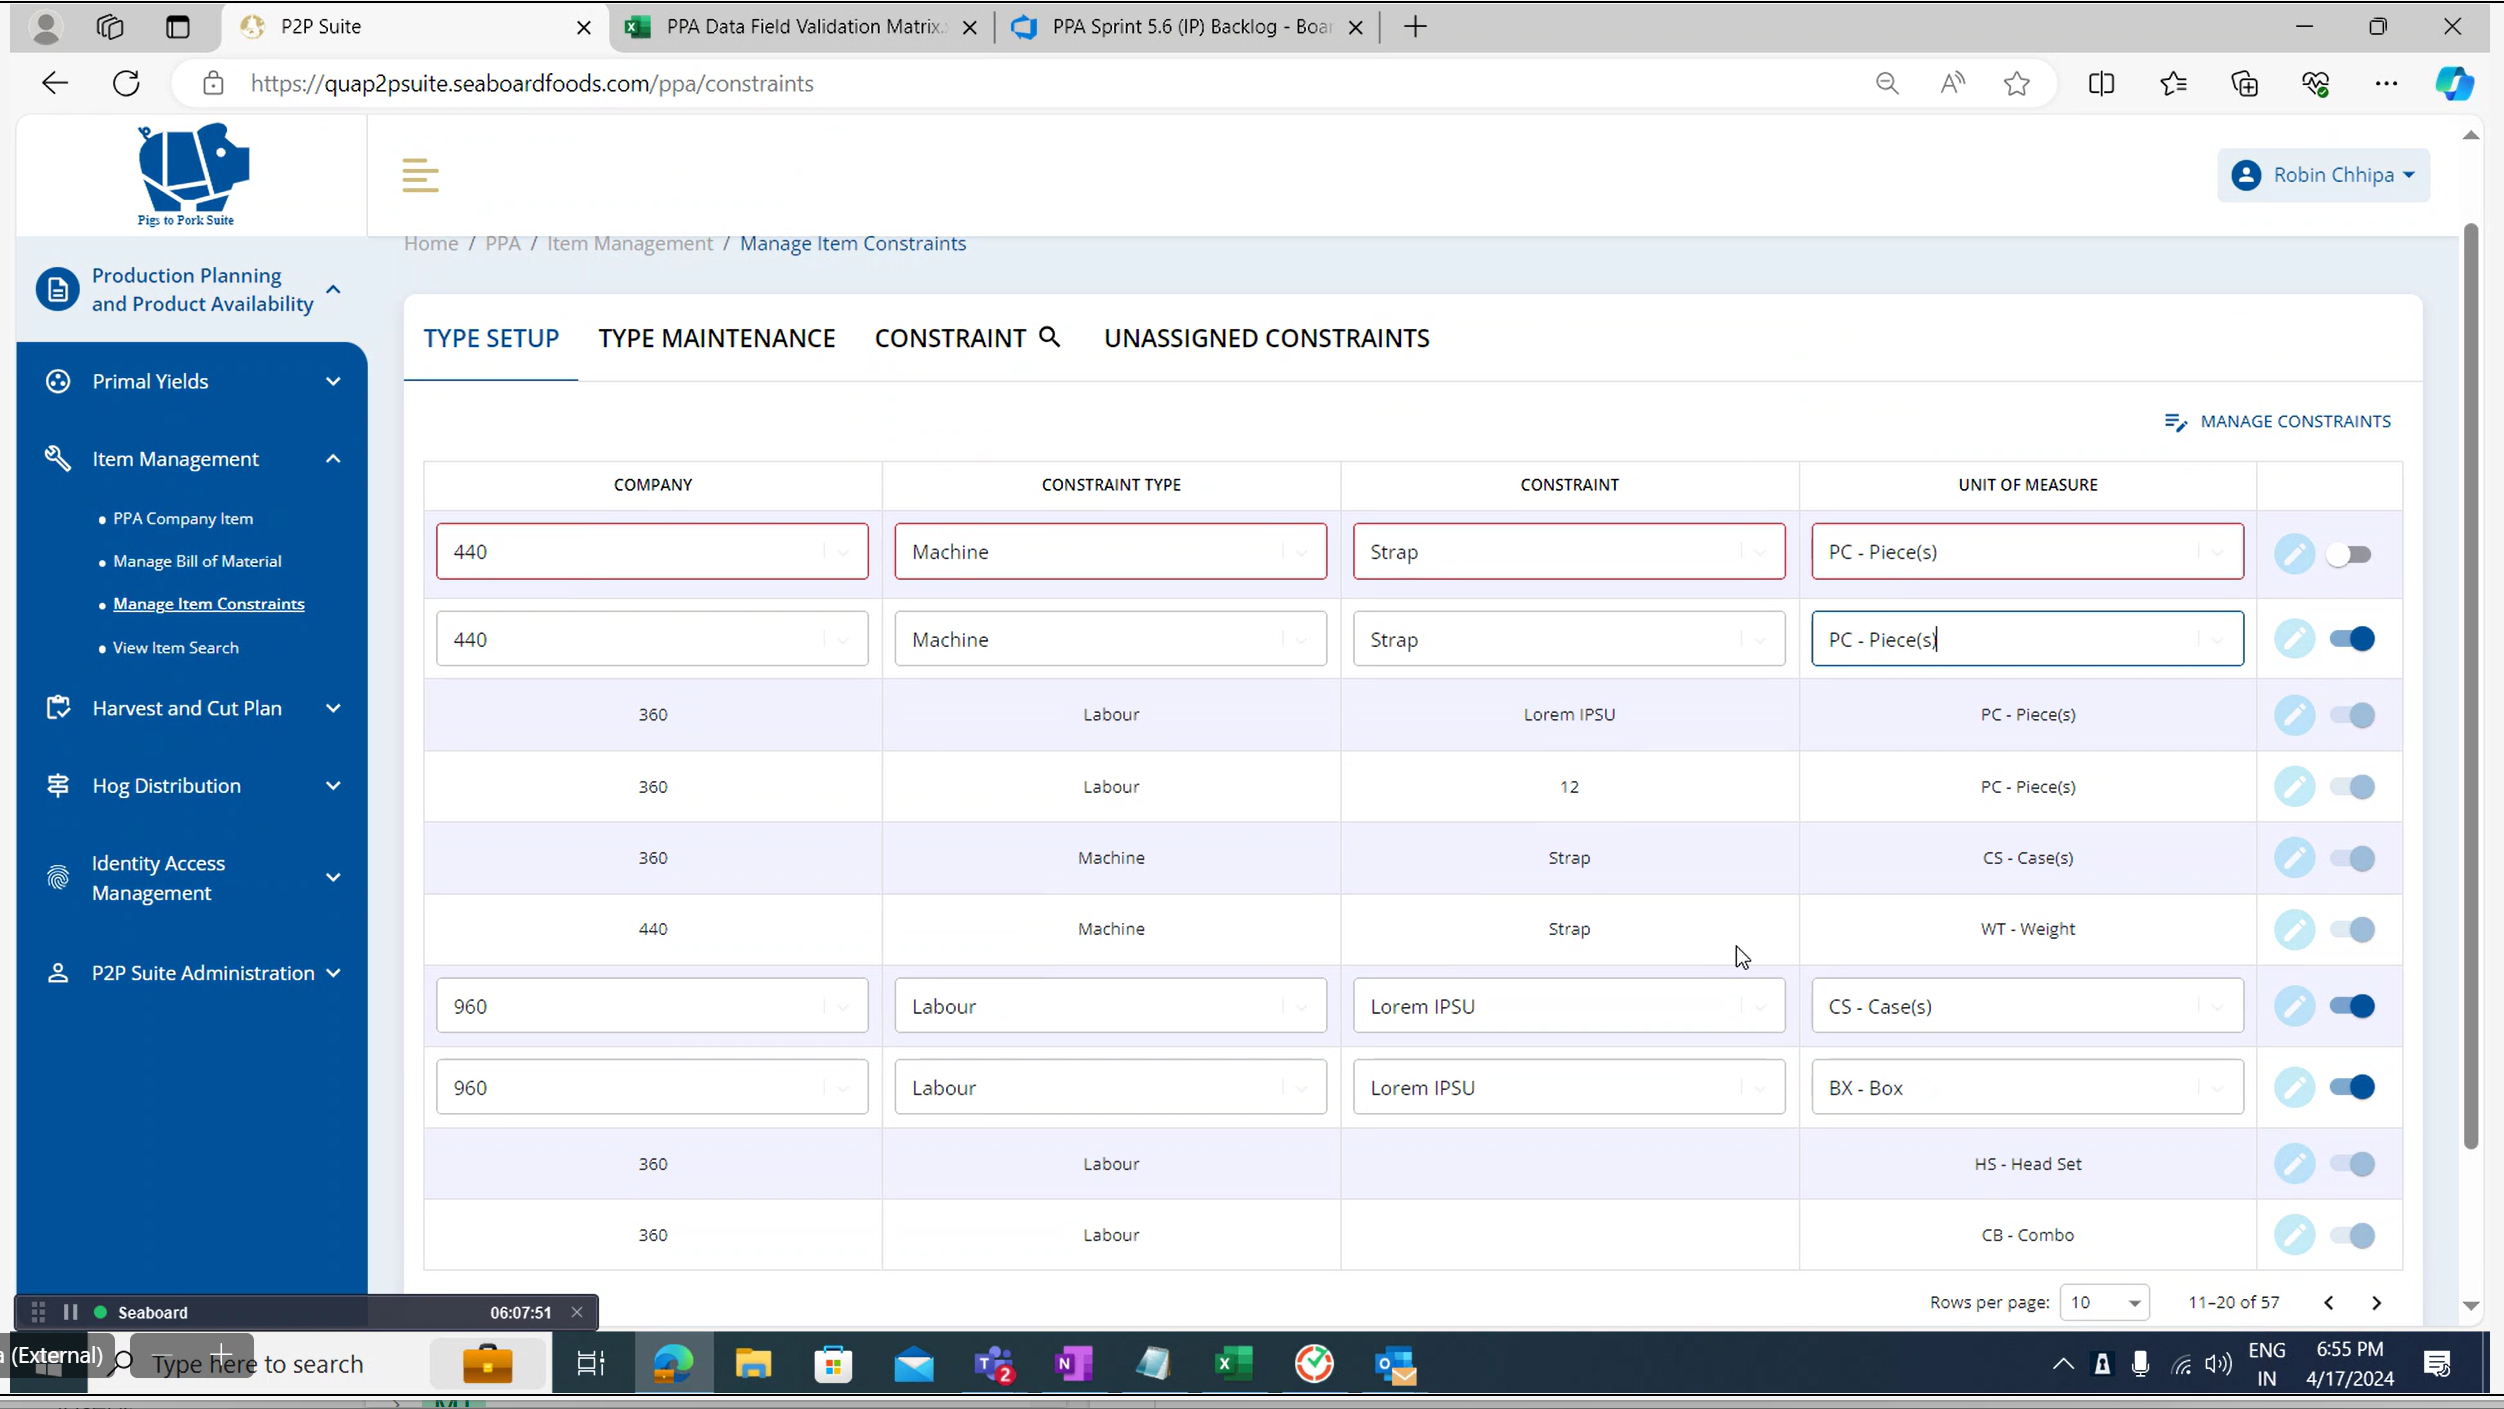
Task: Open the UNASSIGNED CONSTRAINTS tab
Action: [x=1266, y=338]
